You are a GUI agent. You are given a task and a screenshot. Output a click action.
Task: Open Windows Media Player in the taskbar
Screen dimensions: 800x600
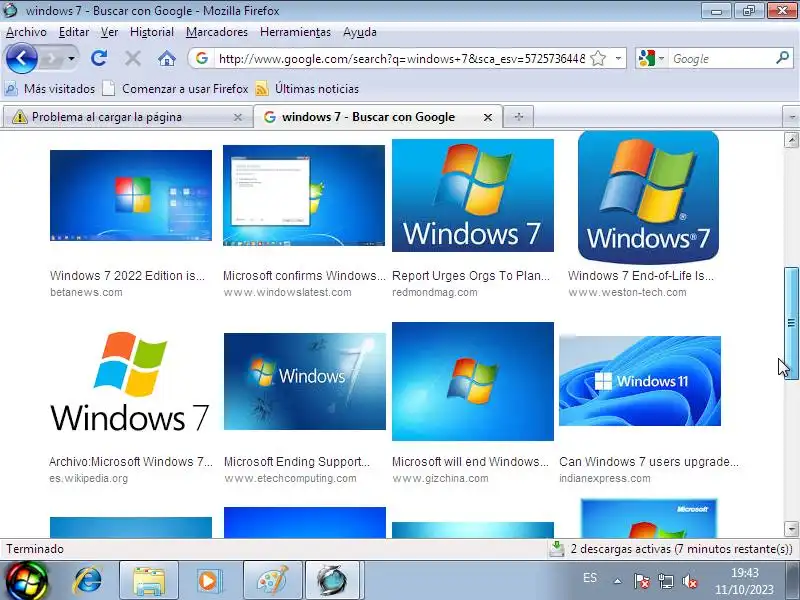click(209, 581)
